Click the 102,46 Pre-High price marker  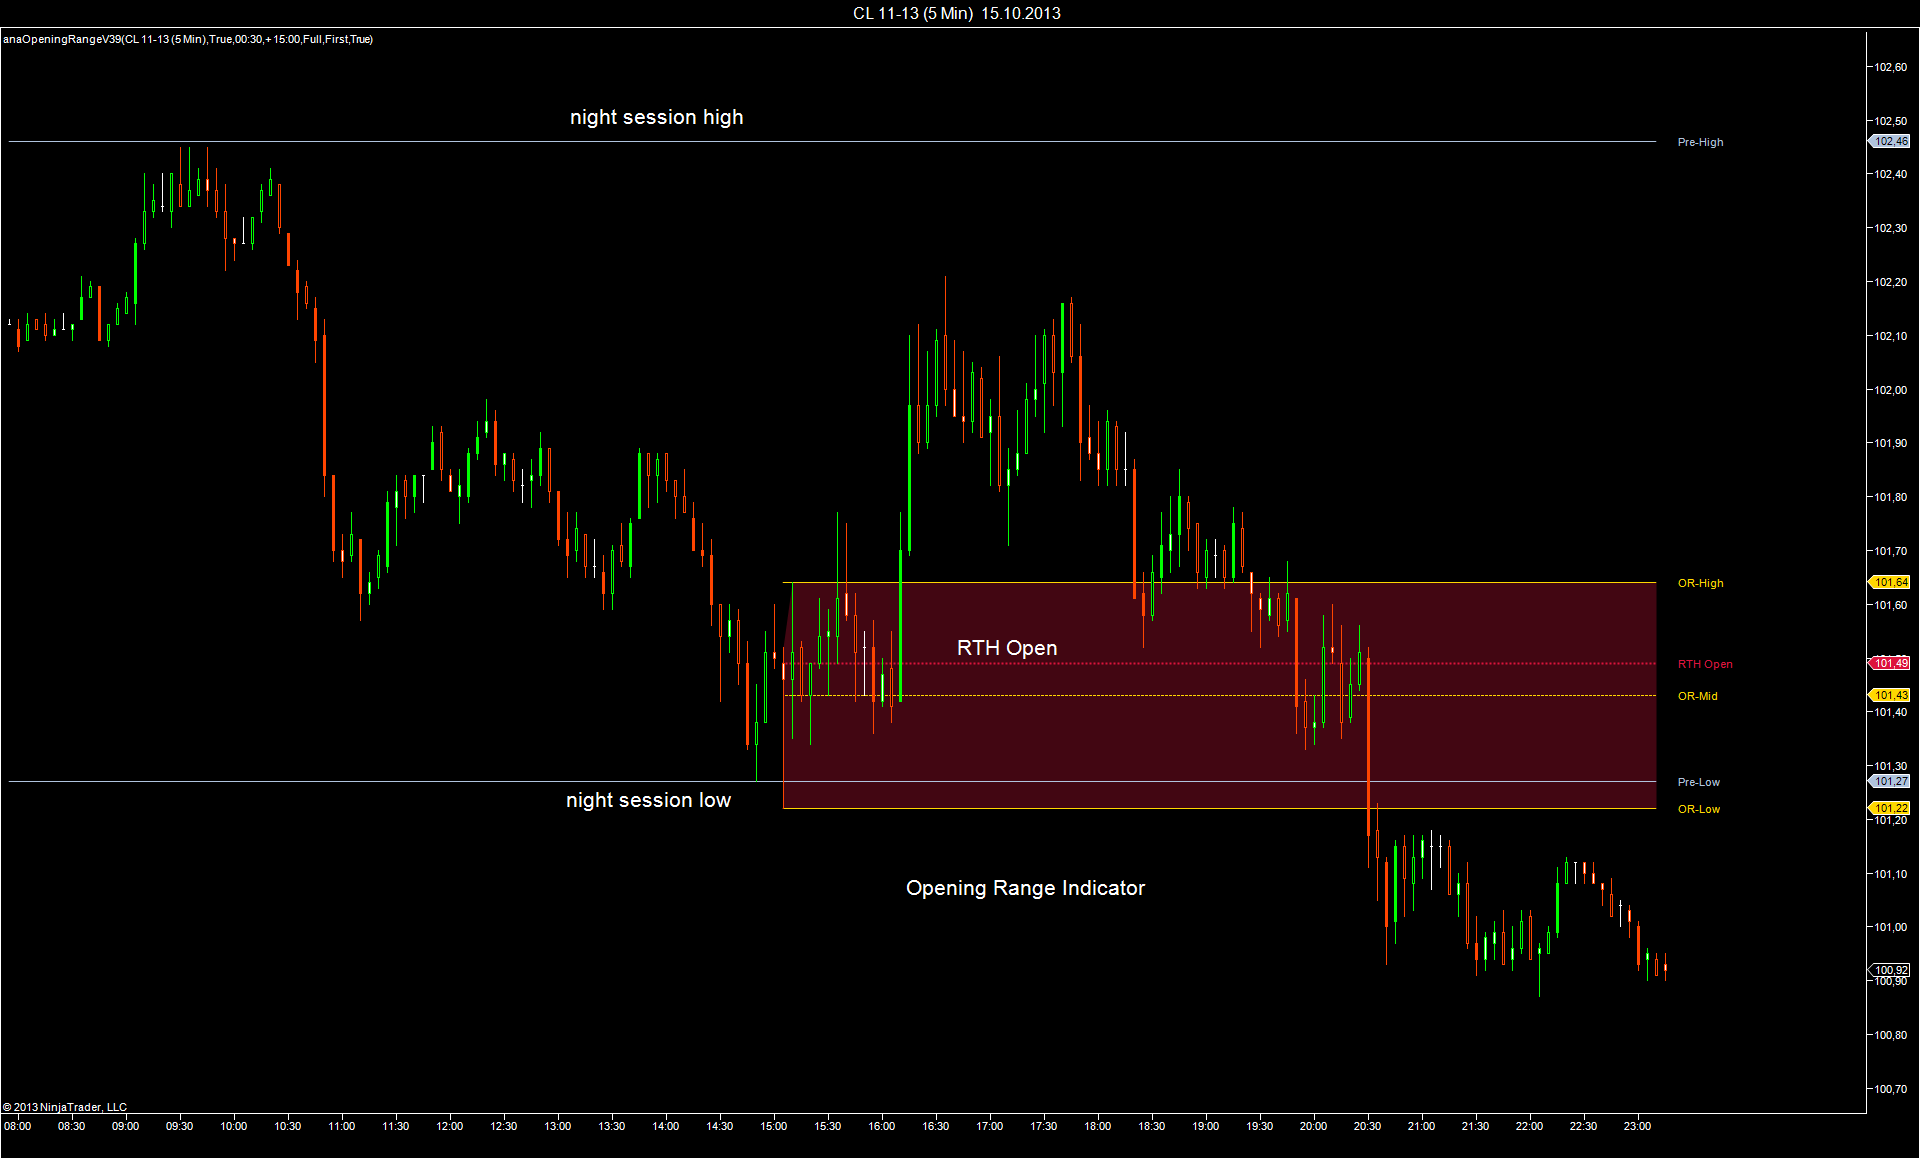(1890, 142)
